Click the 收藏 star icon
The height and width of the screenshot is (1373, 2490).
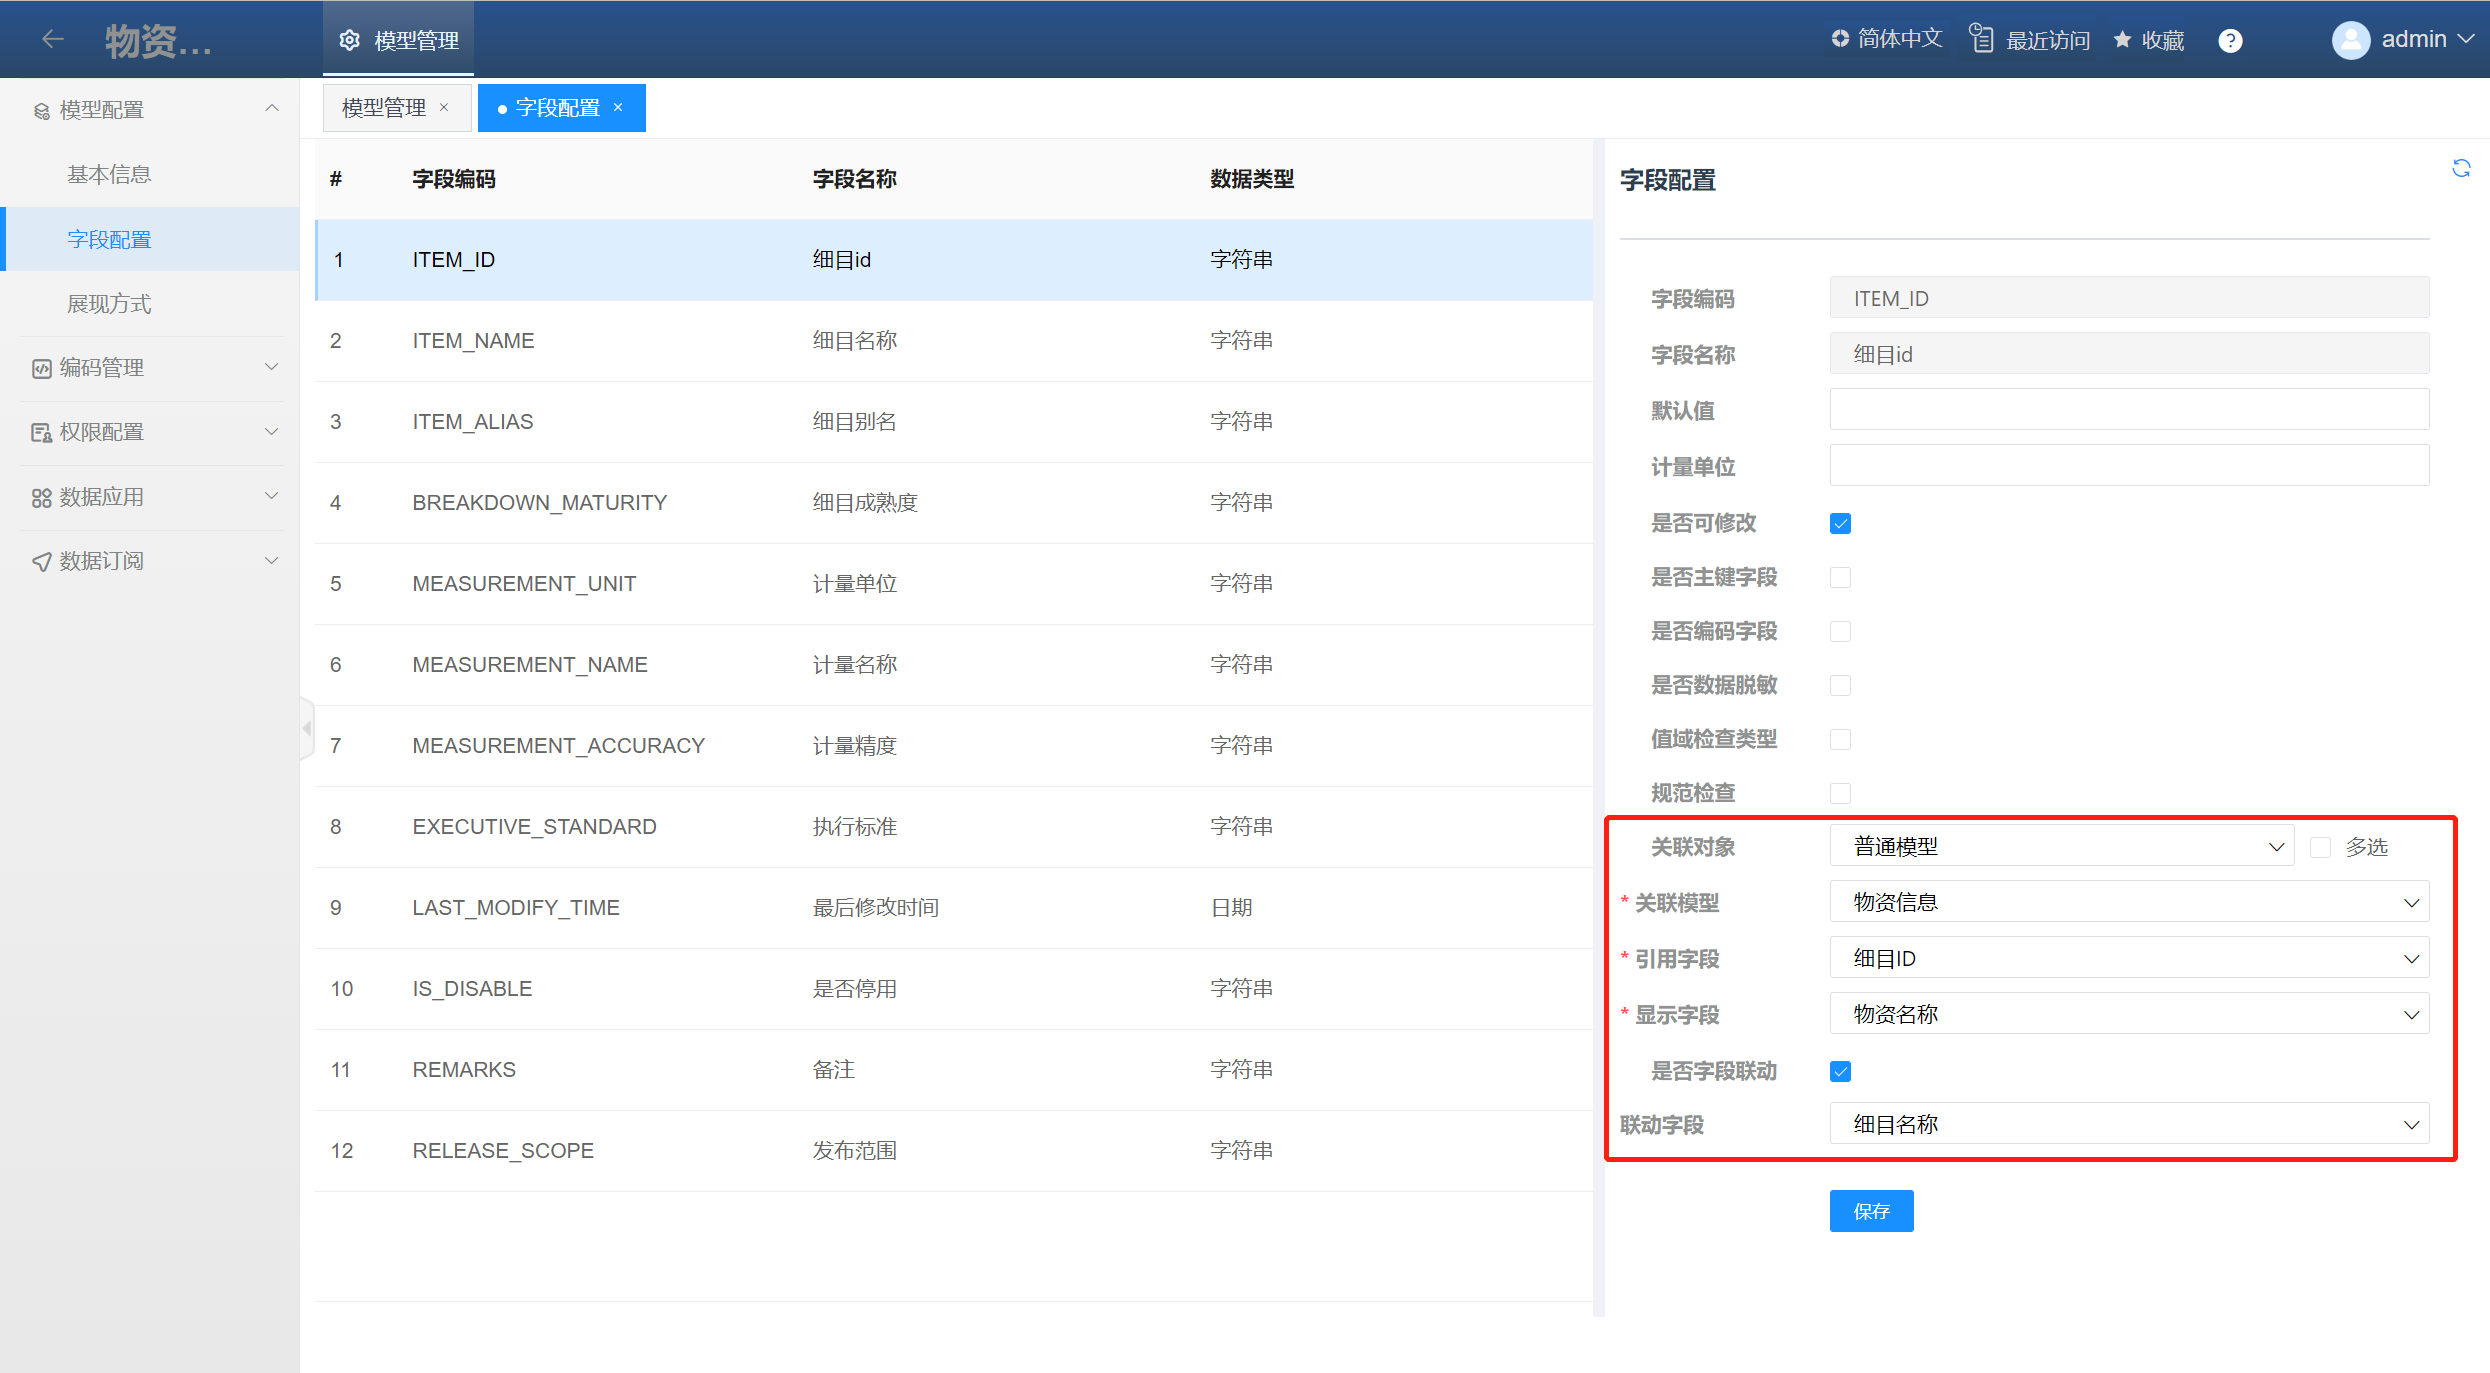point(2122,40)
